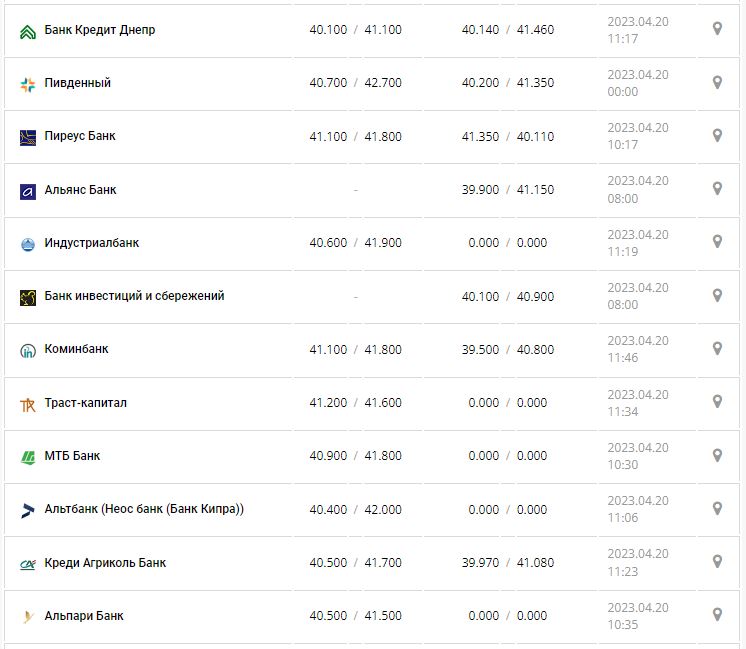Click the Индустриалбанк logo icon
This screenshot has width=746, height=649.
(x=28, y=244)
